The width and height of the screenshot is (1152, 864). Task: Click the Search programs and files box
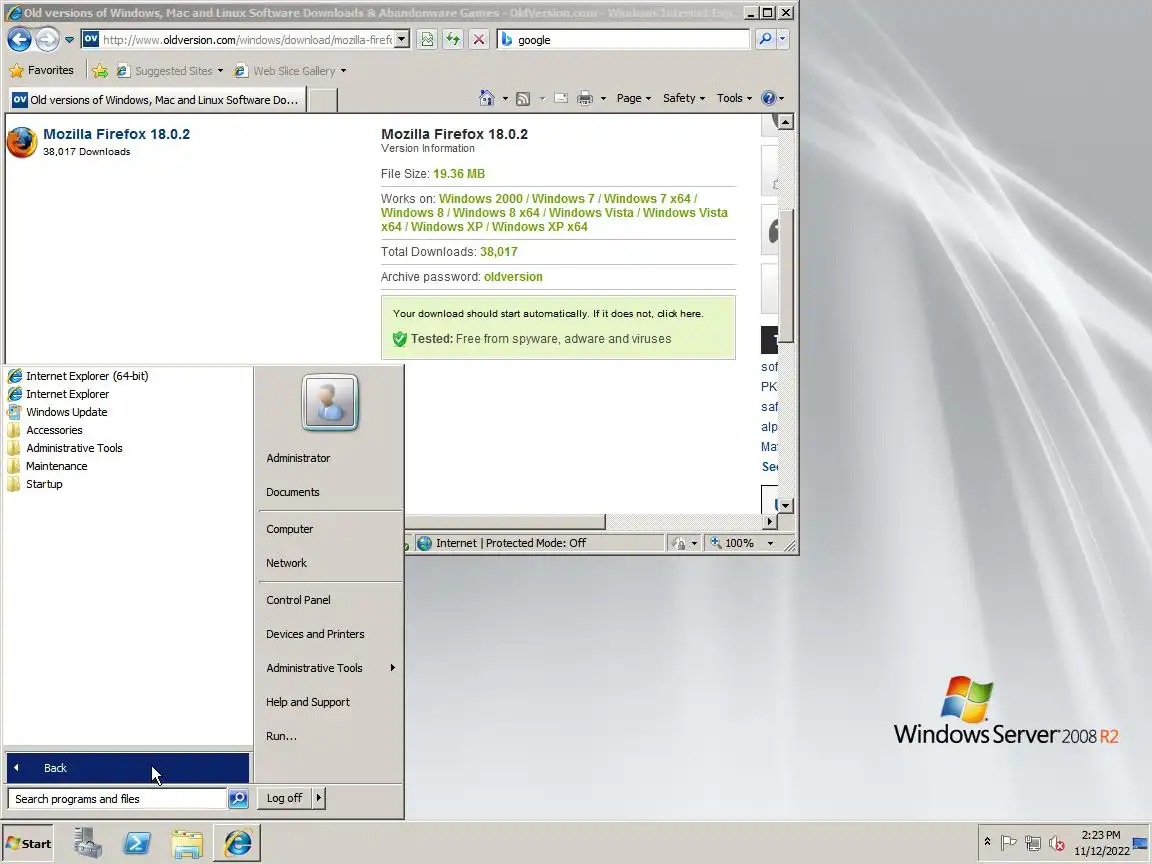coord(117,799)
